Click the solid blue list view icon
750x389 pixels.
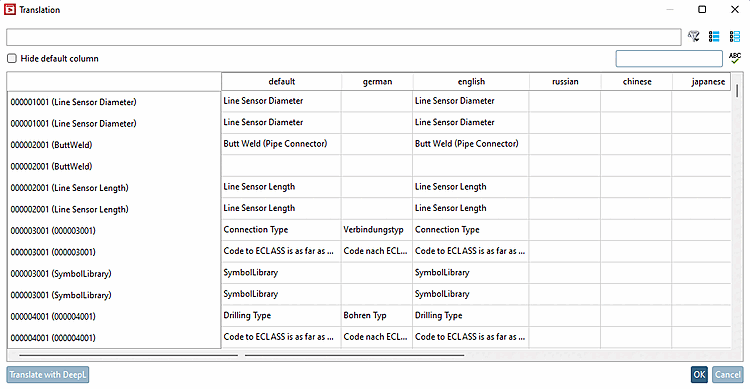pyautogui.click(x=714, y=36)
